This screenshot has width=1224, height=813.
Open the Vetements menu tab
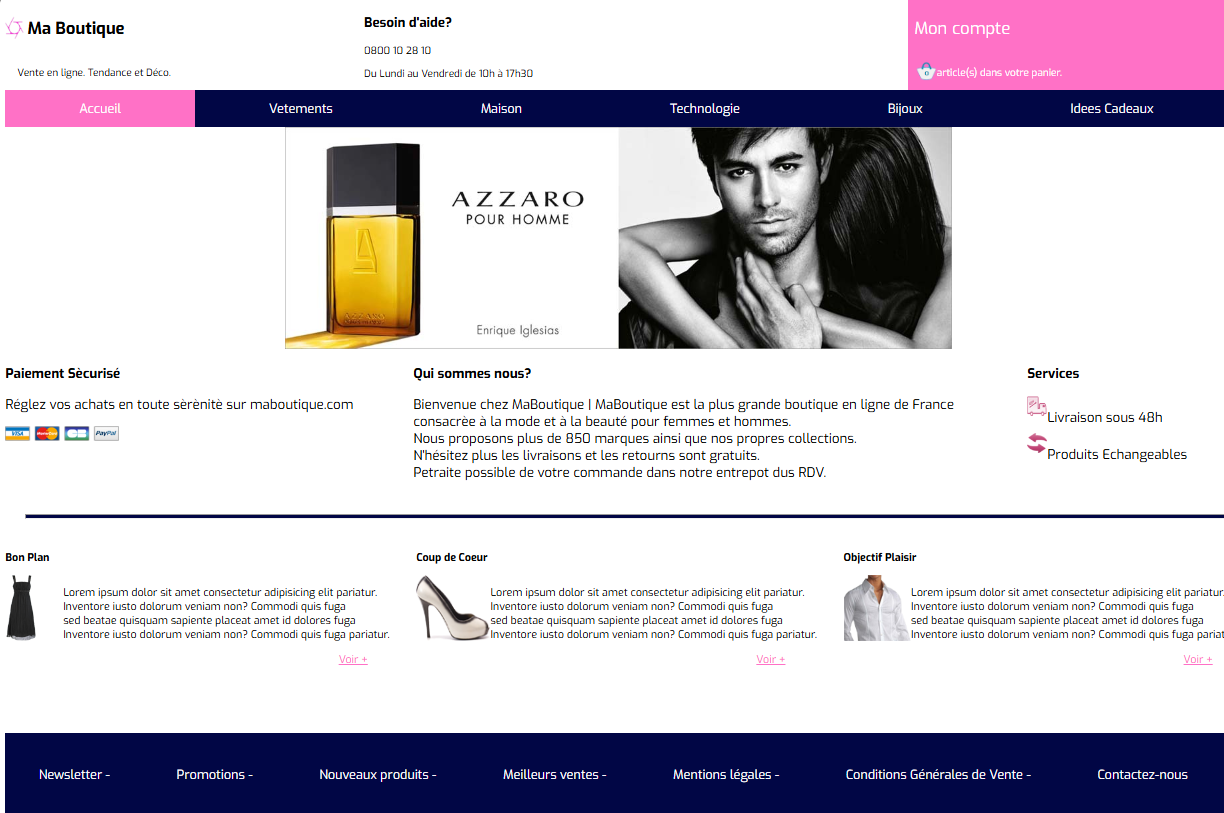[301, 108]
